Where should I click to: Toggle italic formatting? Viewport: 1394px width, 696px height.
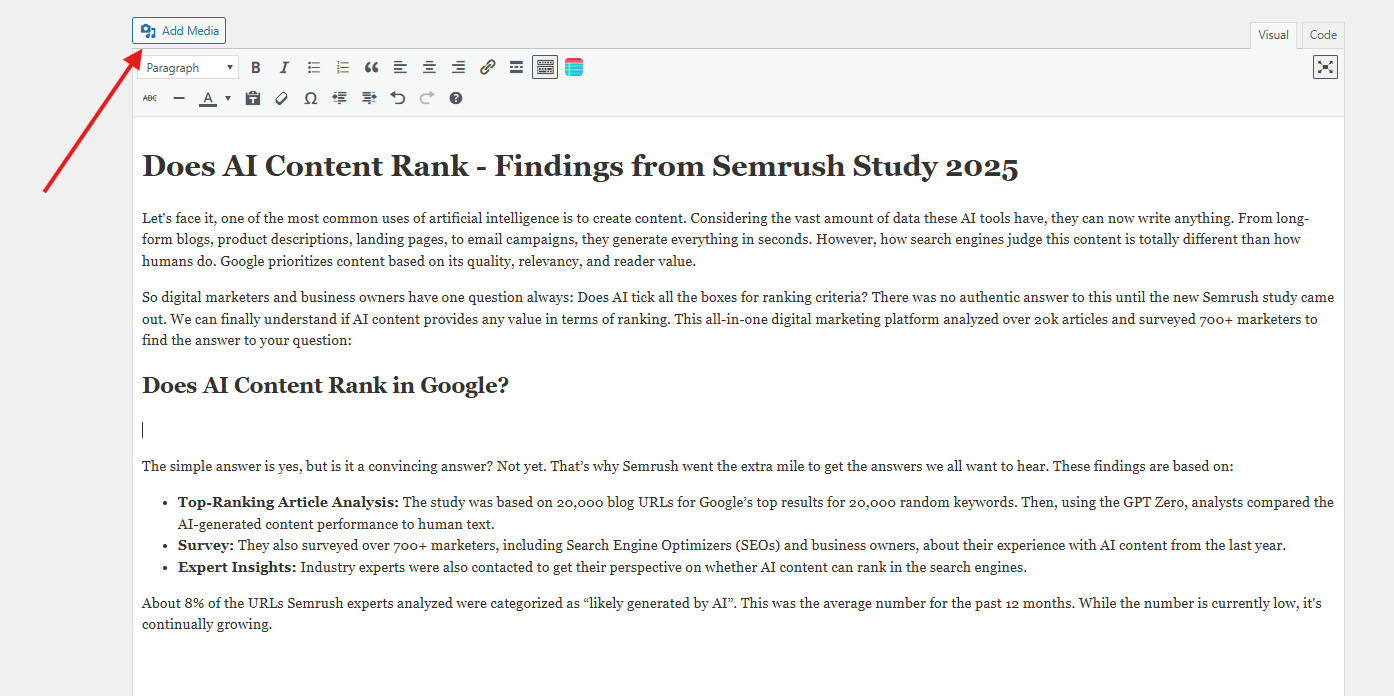click(284, 68)
